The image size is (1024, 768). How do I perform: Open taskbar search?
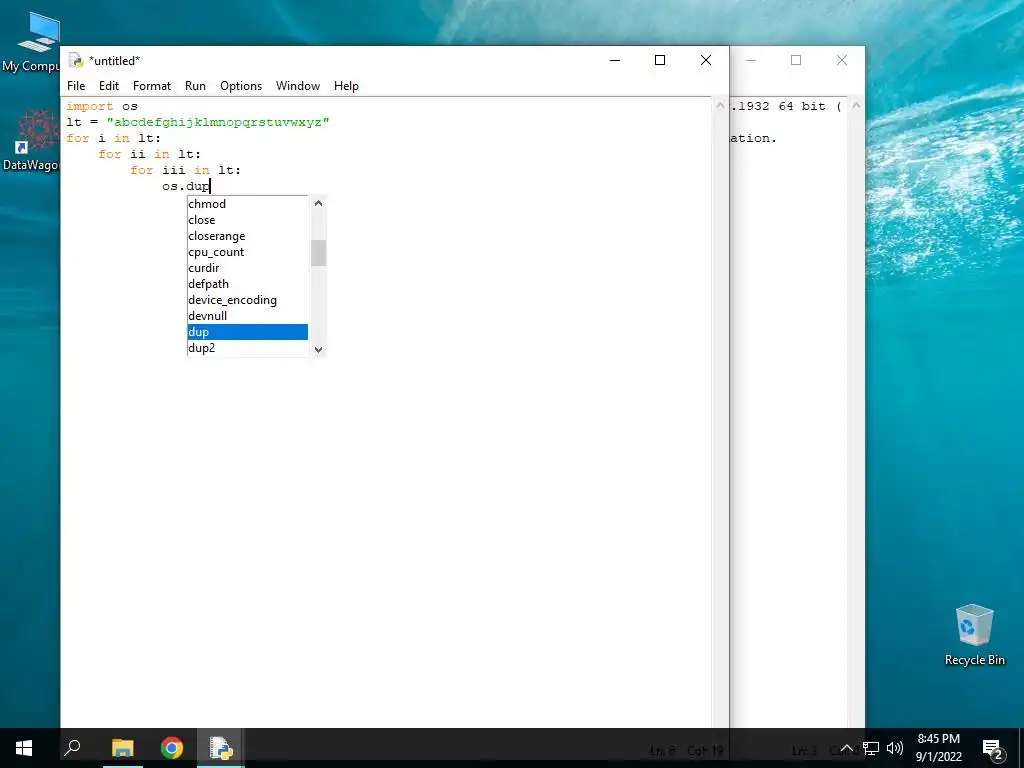(72, 748)
